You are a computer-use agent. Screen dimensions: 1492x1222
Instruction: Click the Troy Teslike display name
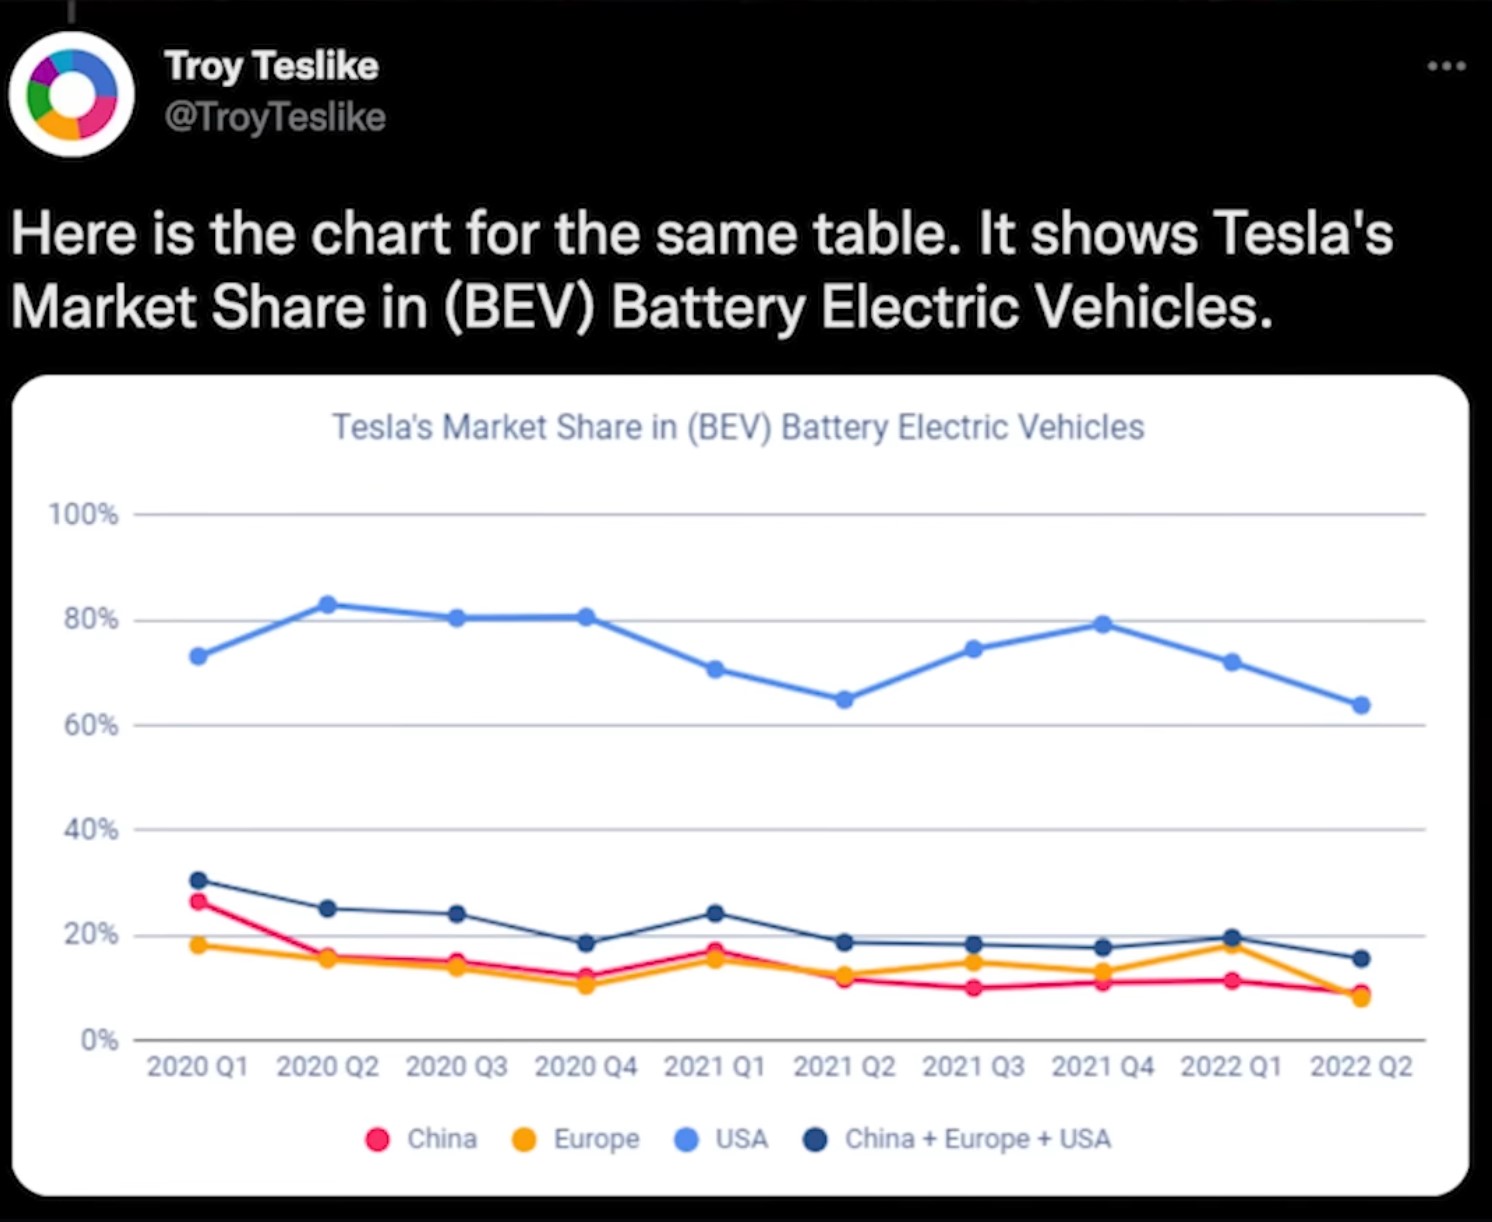(271, 65)
